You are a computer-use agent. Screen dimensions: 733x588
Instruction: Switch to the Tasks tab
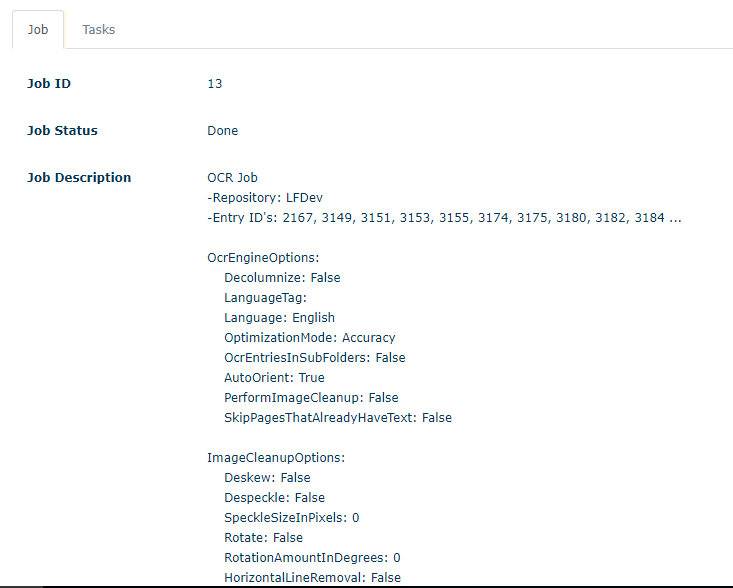(x=98, y=30)
